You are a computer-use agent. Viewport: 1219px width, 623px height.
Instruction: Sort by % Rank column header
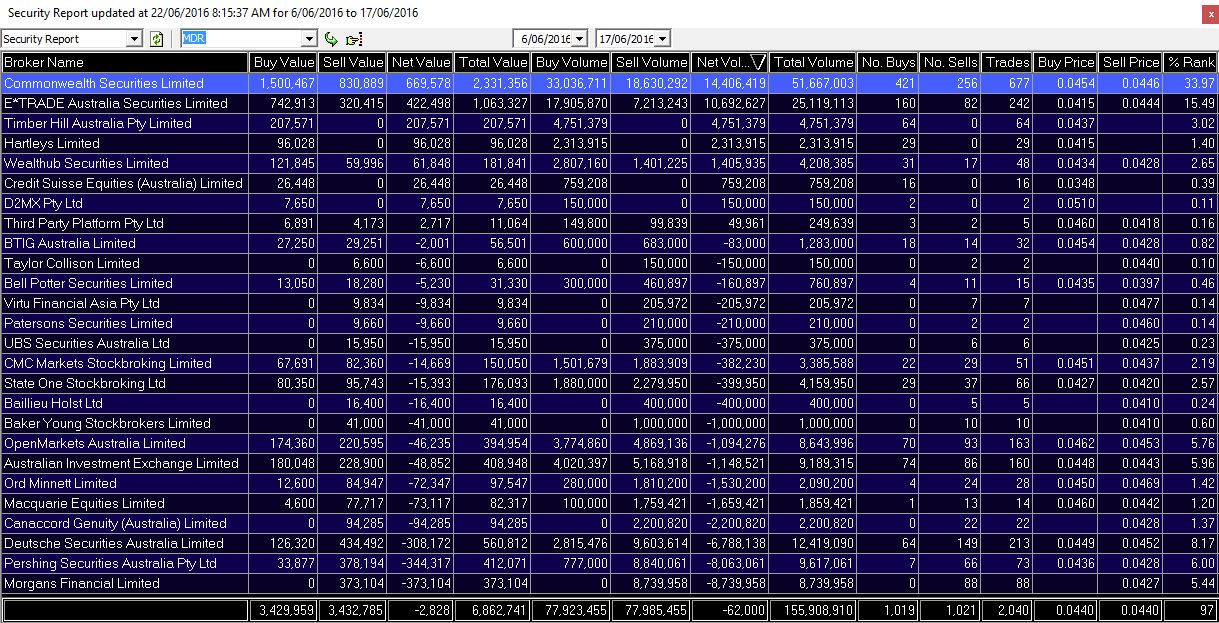click(1192, 62)
